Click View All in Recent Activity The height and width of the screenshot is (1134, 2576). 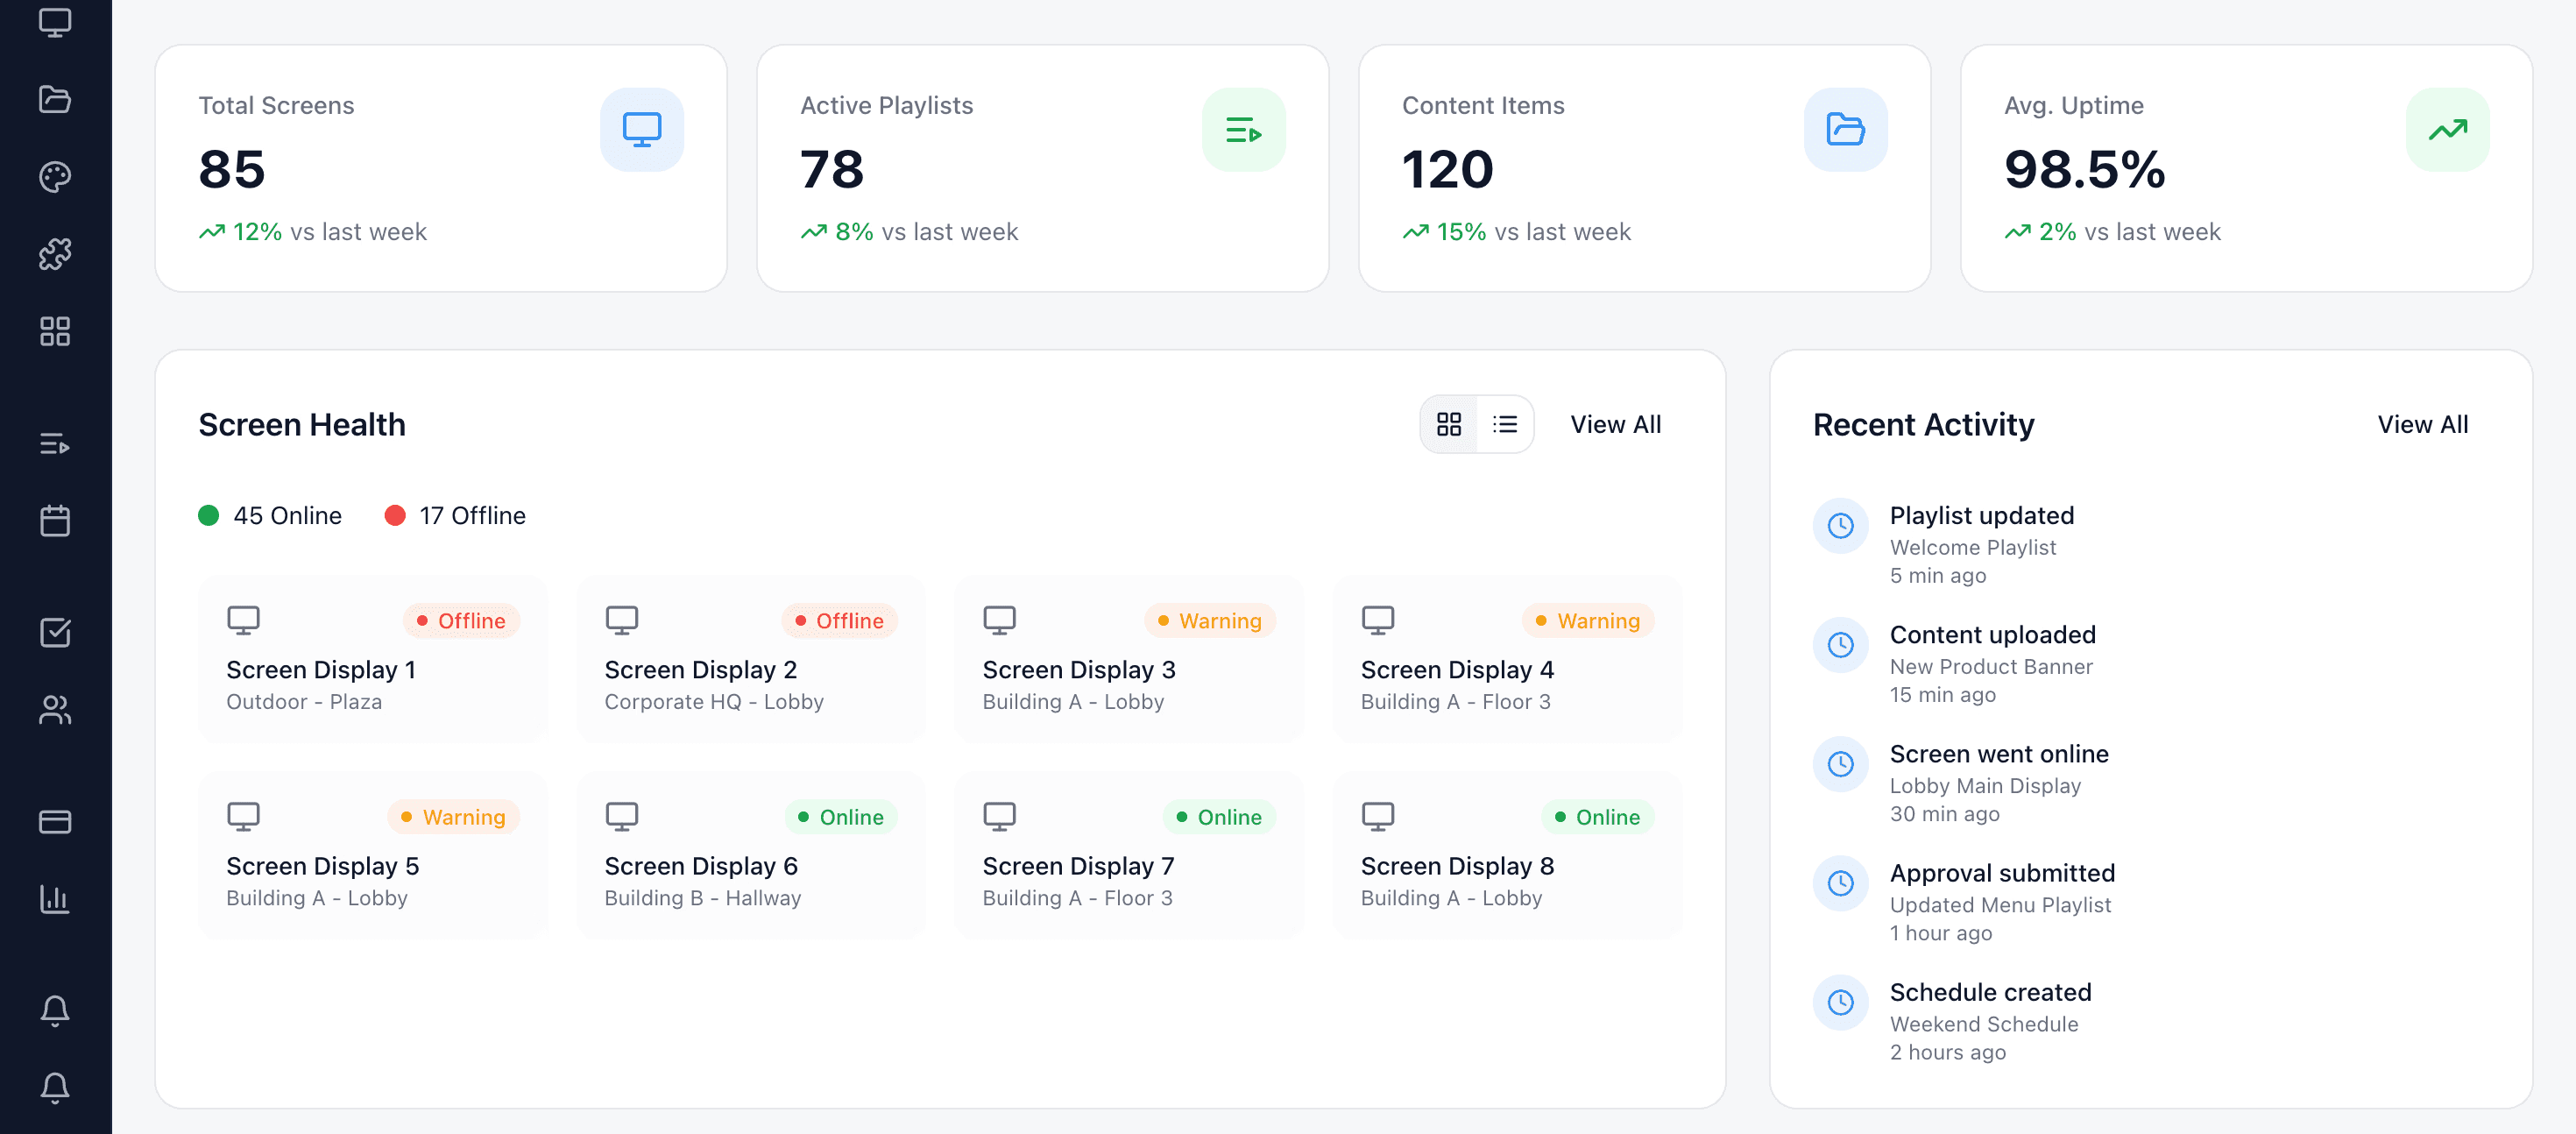(2422, 424)
